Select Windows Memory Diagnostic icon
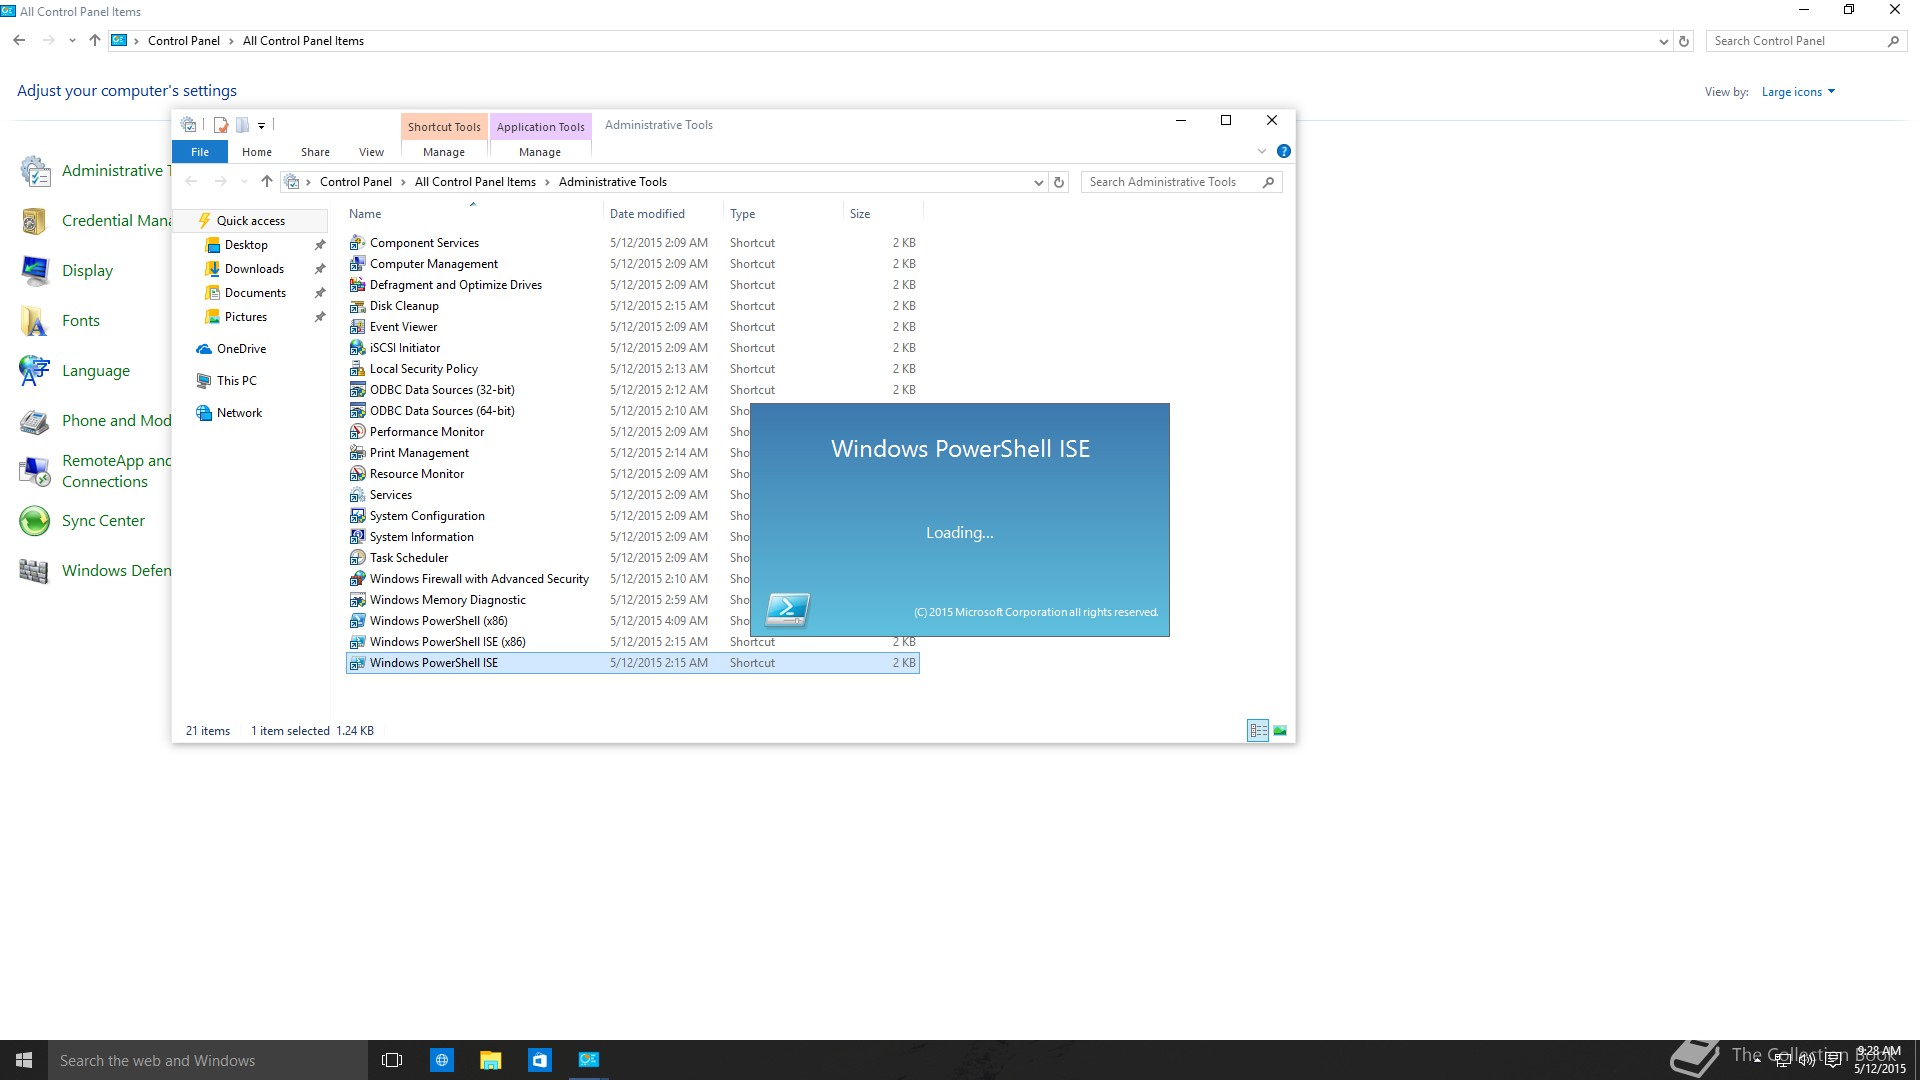 [x=357, y=600]
